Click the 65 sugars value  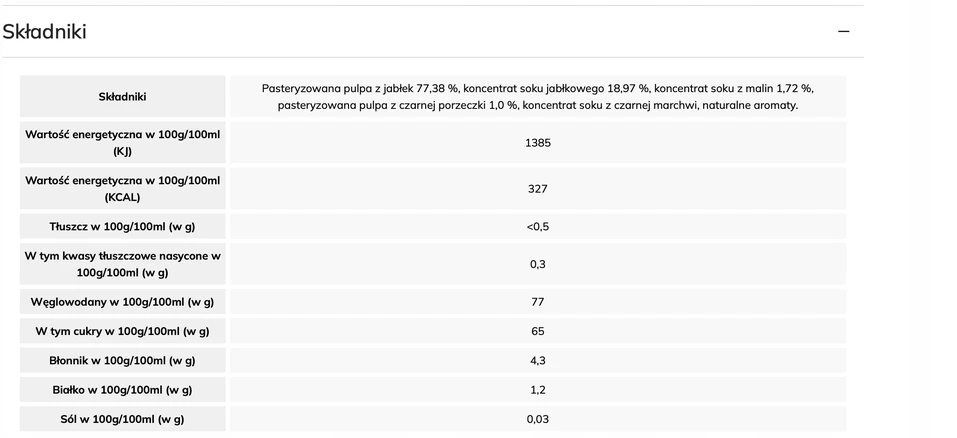coord(538,331)
